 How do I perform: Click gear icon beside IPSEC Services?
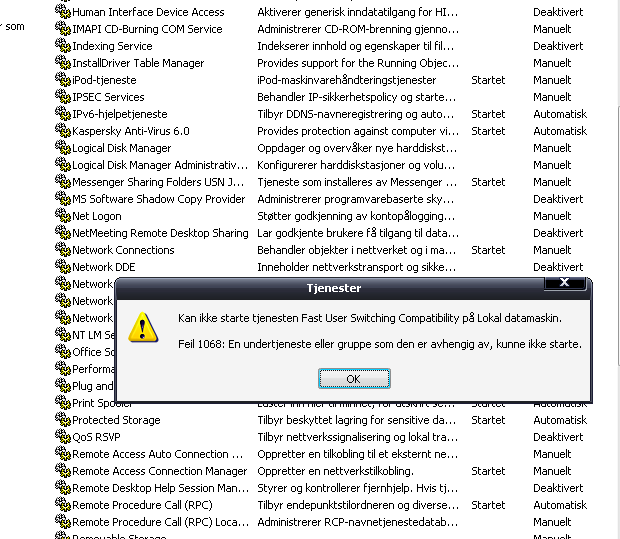(62, 96)
